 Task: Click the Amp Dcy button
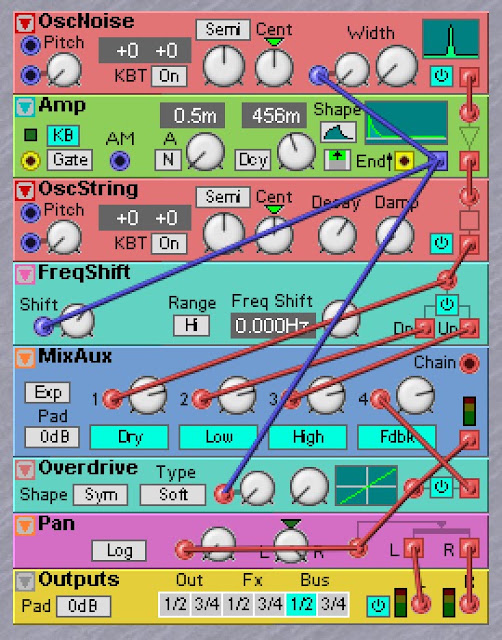point(253,160)
